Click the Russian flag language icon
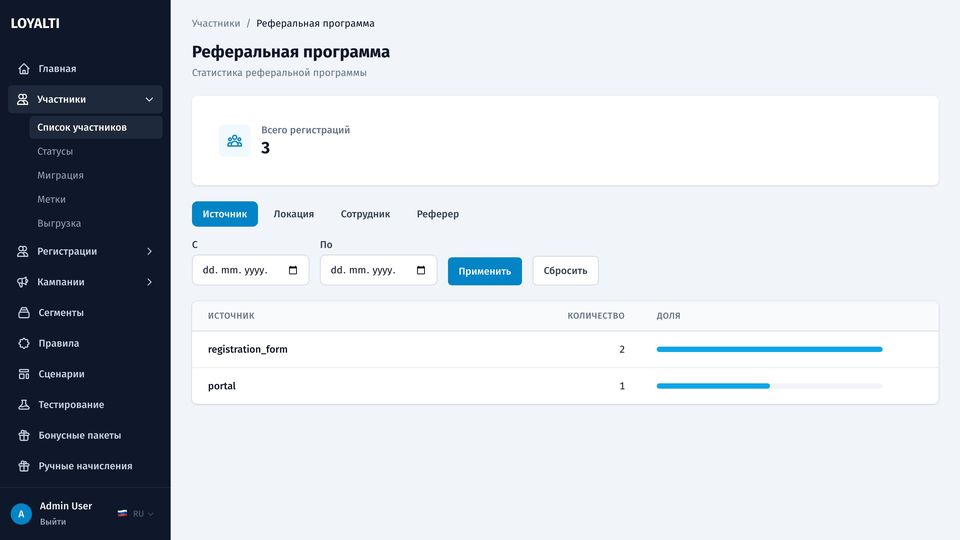Viewport: 960px width, 540px height. coord(122,514)
